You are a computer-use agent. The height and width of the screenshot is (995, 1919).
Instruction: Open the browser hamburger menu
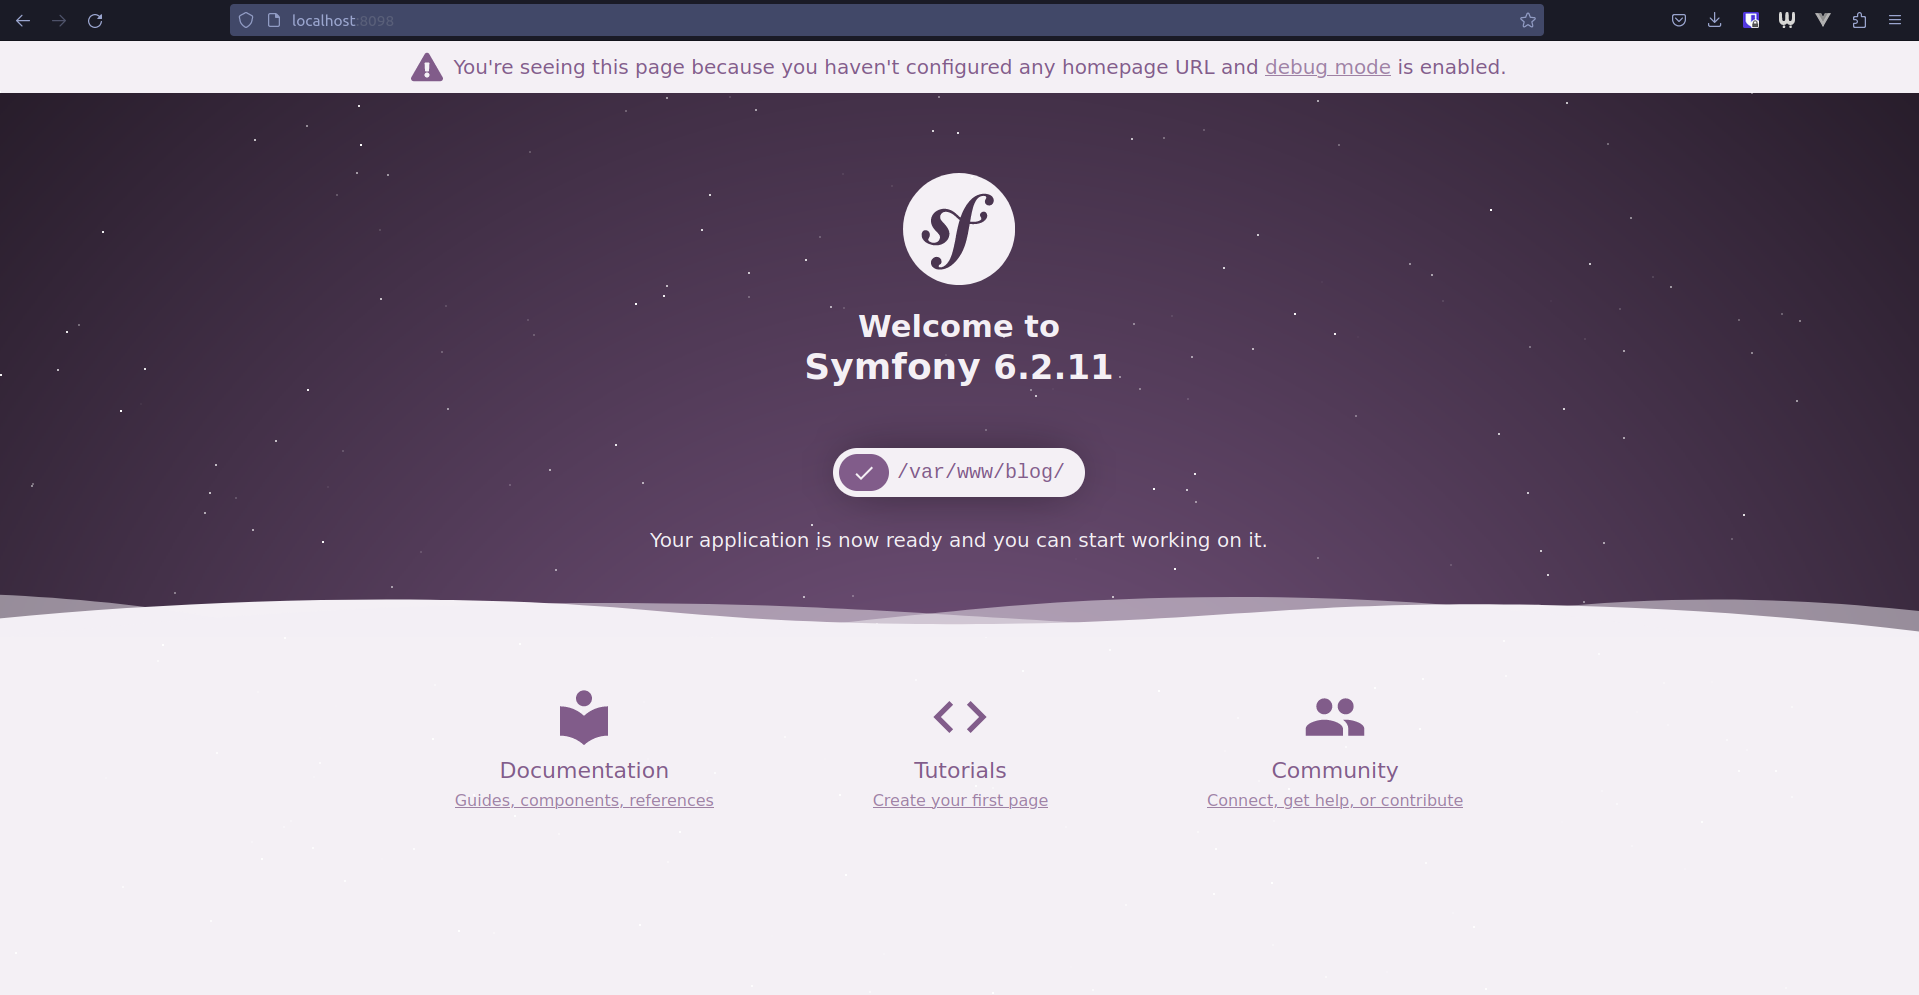[x=1895, y=20]
